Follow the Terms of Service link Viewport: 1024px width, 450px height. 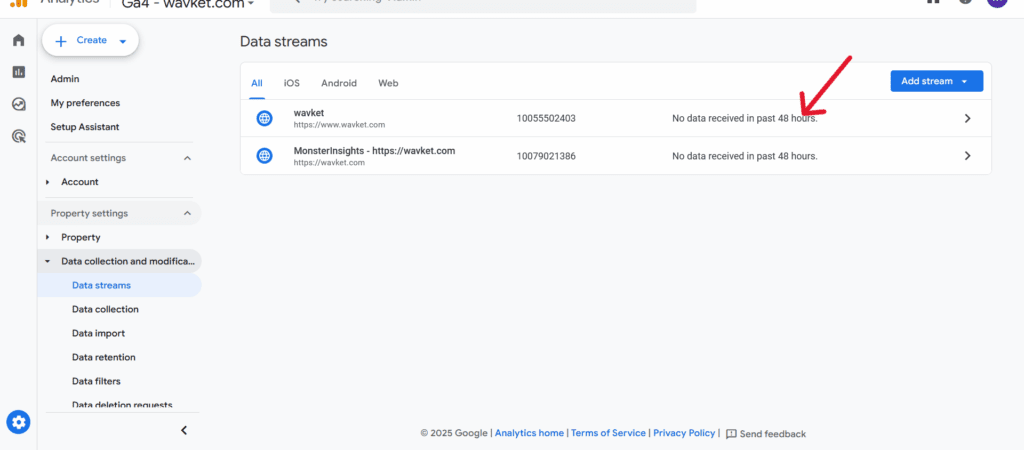(608, 433)
